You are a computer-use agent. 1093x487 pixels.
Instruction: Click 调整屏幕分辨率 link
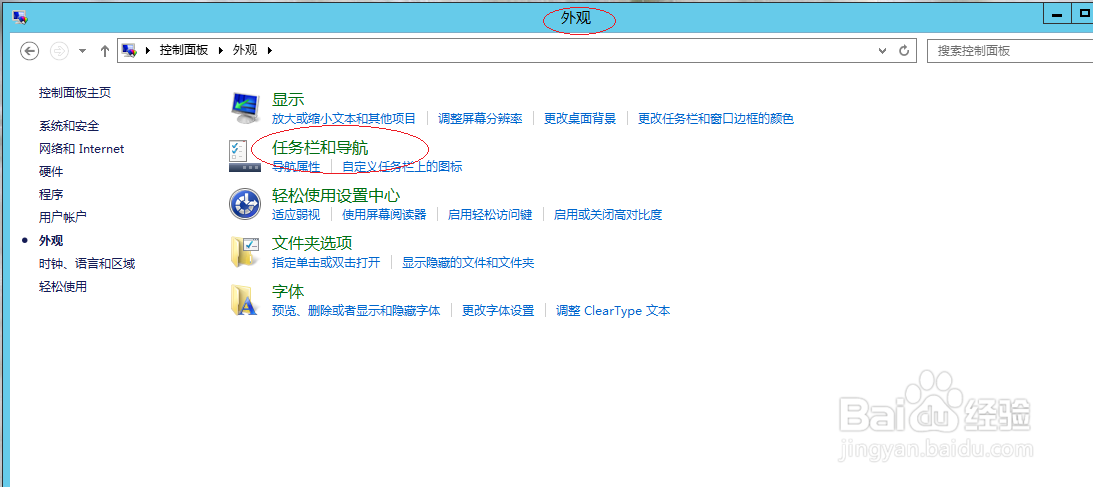480,118
